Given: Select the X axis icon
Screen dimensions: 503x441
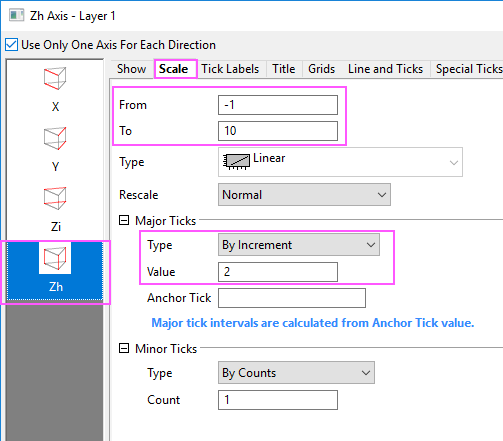Looking at the screenshot, I should [55, 79].
